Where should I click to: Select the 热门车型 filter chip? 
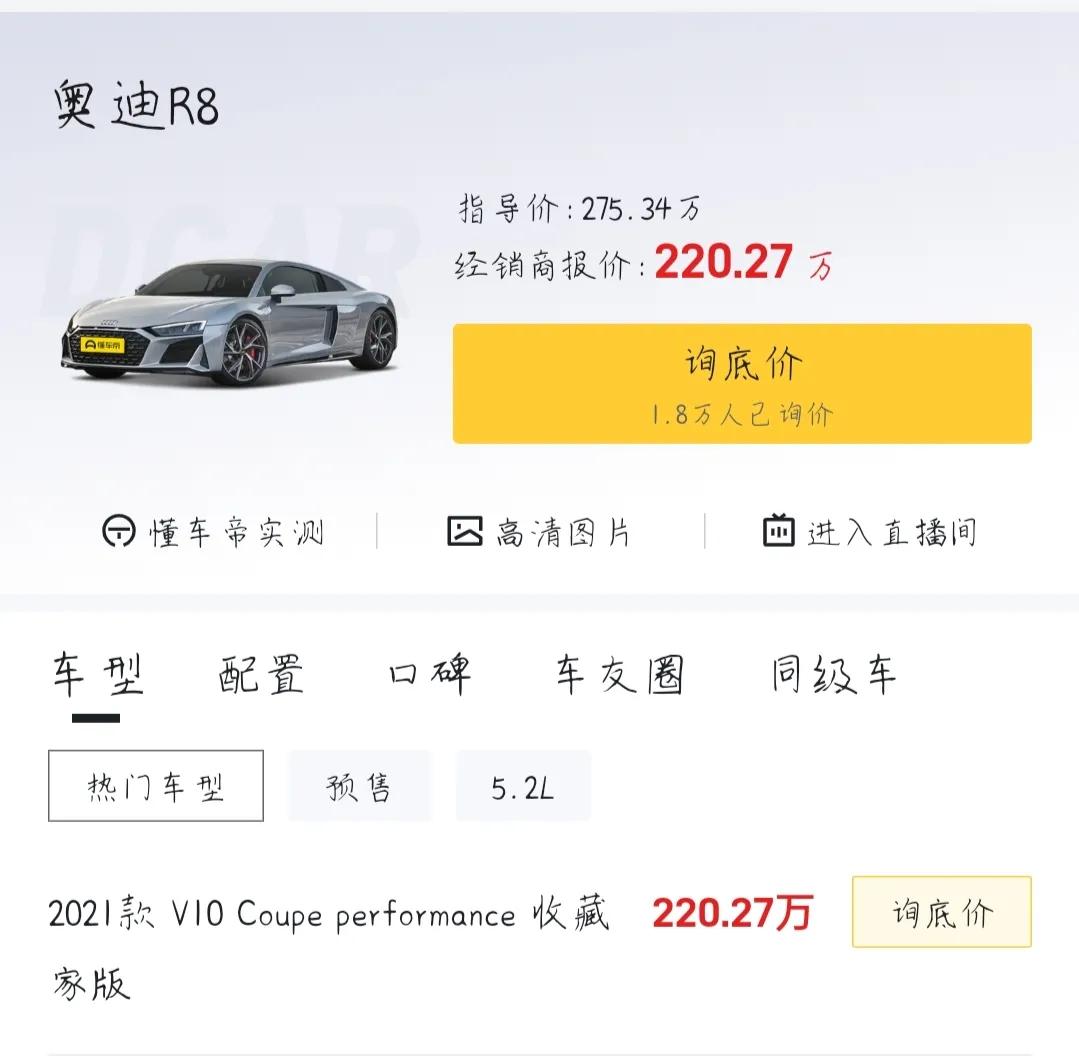[154, 786]
